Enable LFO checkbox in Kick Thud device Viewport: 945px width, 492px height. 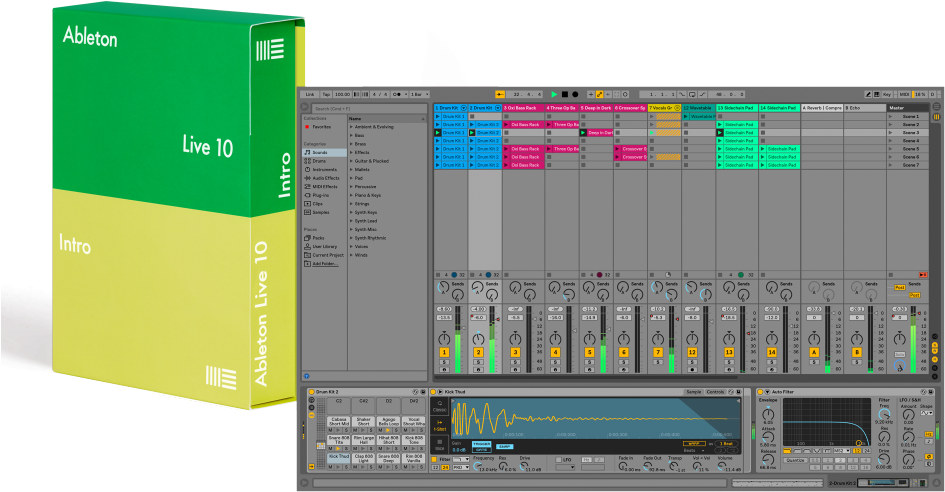[x=559, y=459]
